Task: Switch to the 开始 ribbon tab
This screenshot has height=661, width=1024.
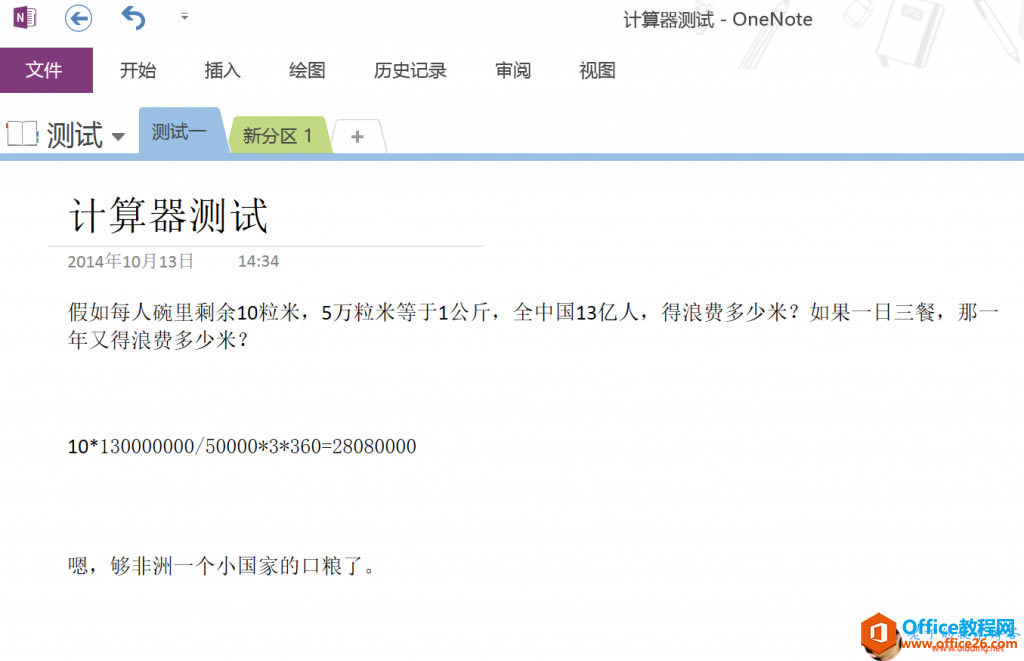Action: [x=138, y=70]
